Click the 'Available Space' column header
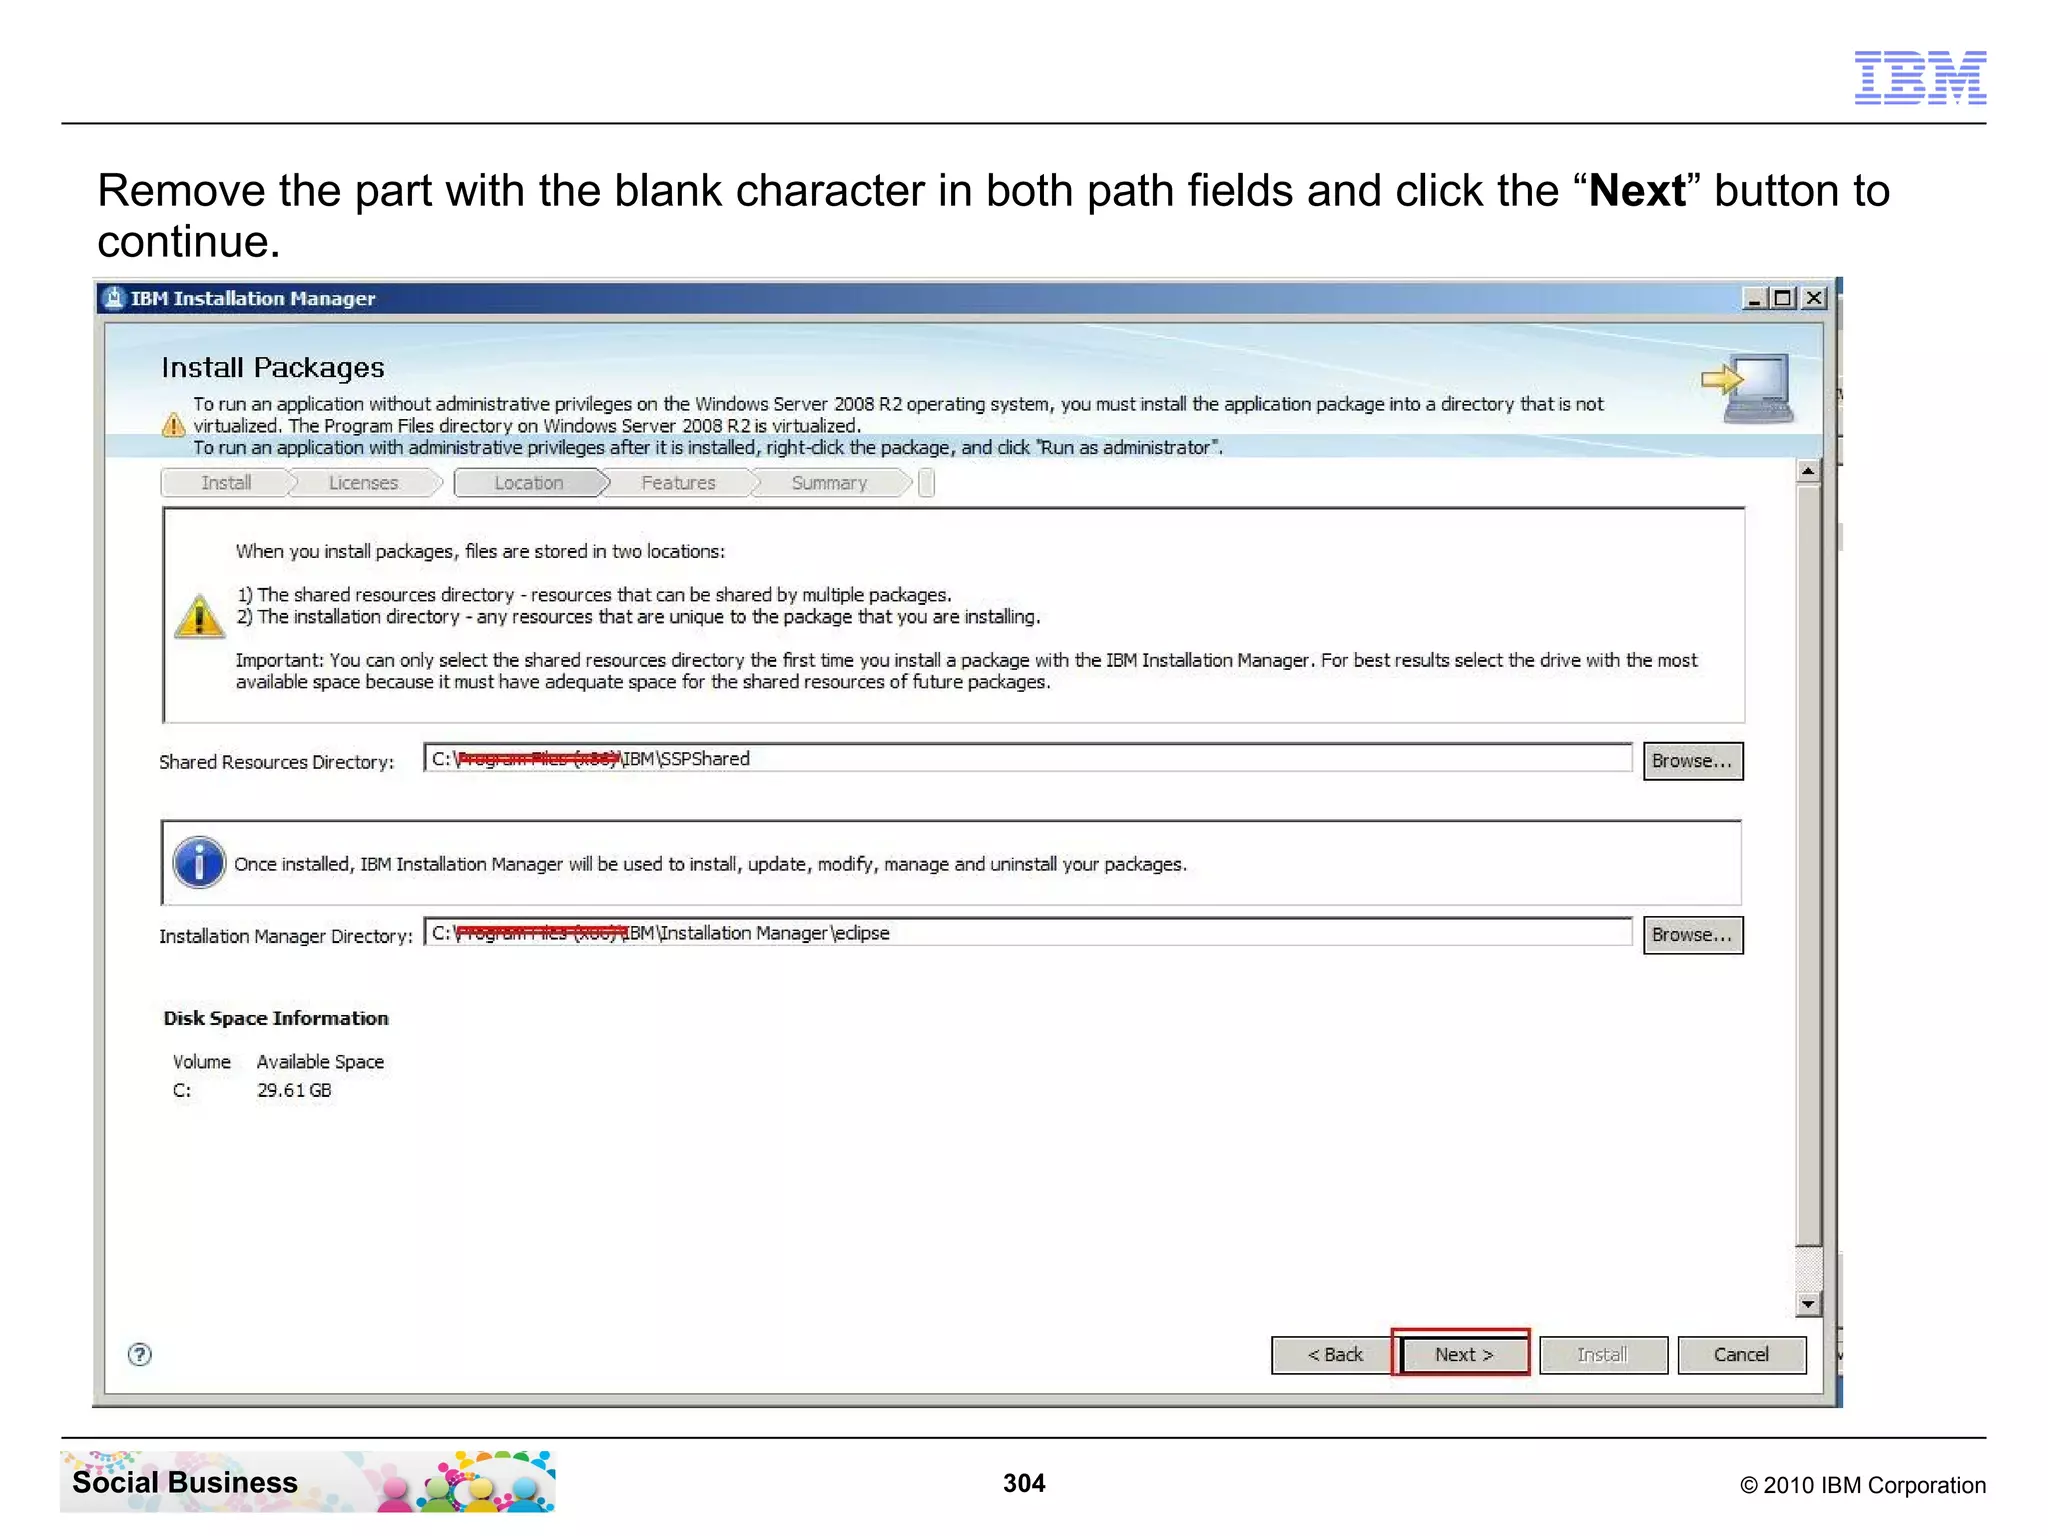Viewport: 2048px width, 1536px height. point(320,1062)
